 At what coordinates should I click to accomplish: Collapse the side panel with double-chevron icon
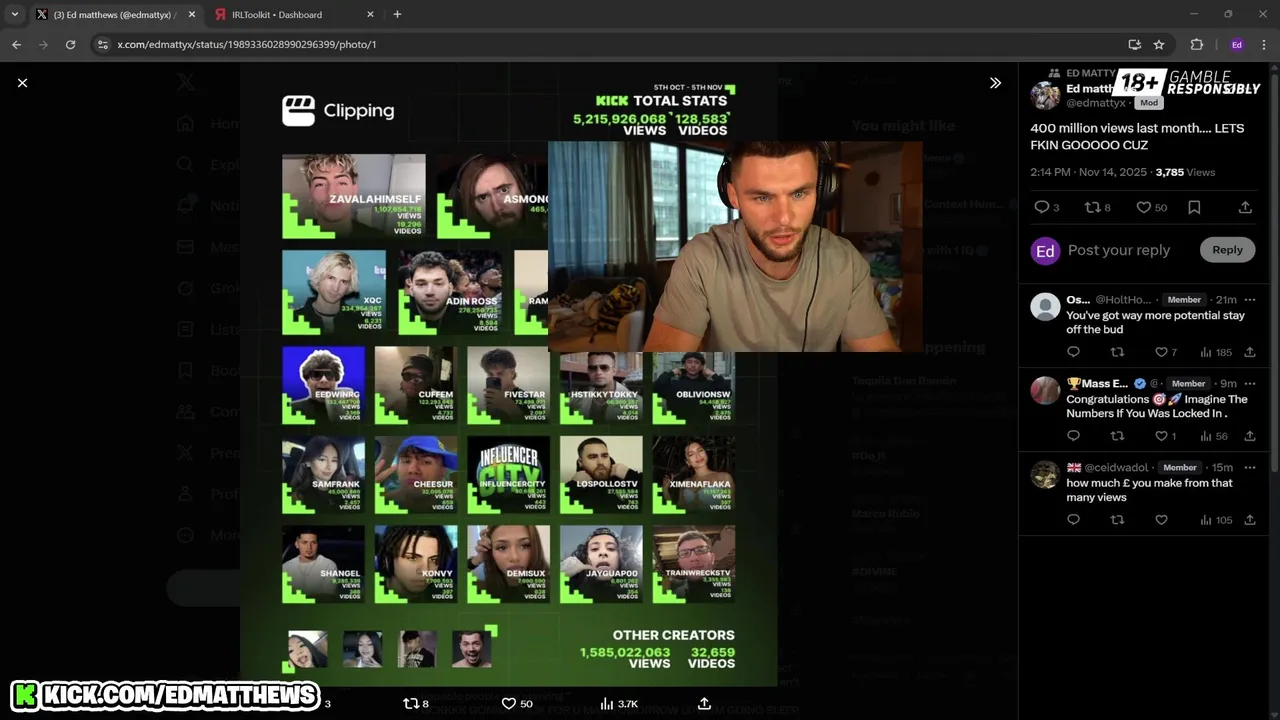point(995,83)
